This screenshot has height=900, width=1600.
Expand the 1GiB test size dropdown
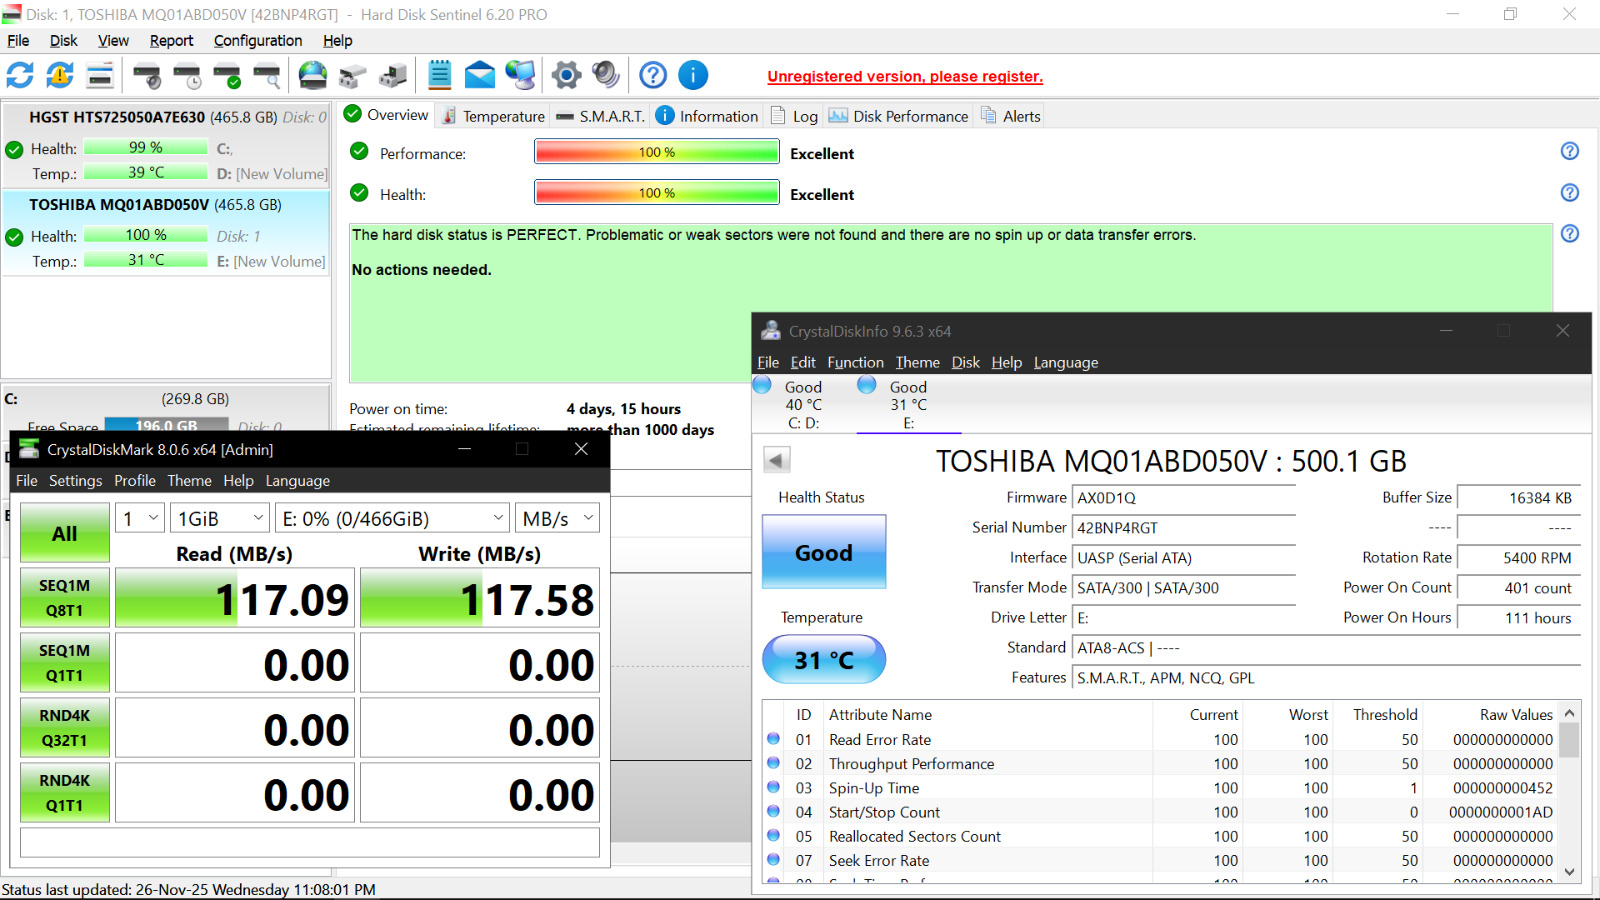click(x=220, y=518)
